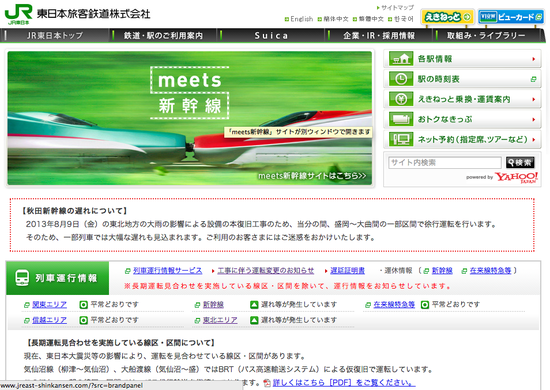
Task: Open the おトクなきっぷ red arrow
Action: 534,120
